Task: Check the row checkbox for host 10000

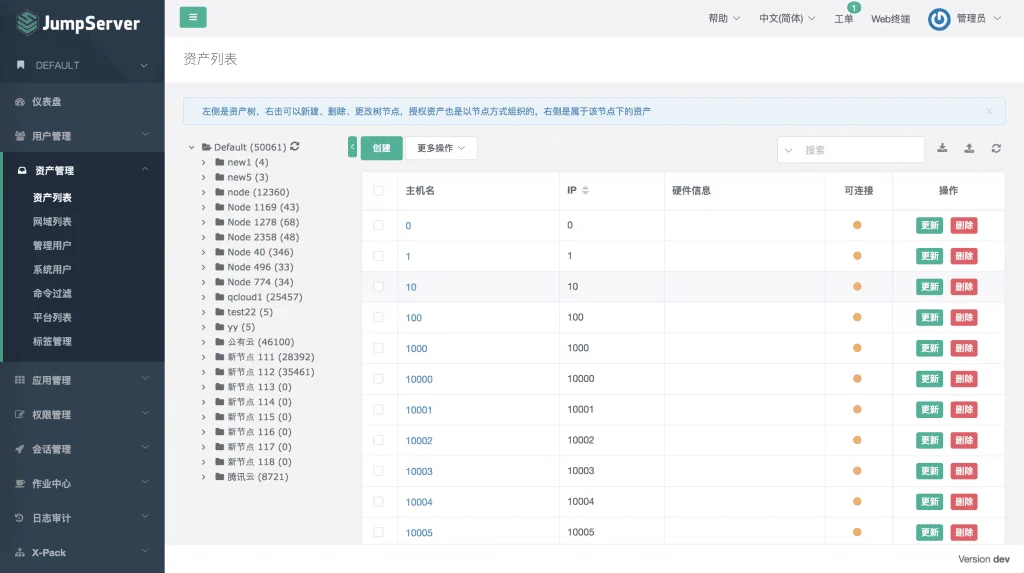Action: coord(378,379)
